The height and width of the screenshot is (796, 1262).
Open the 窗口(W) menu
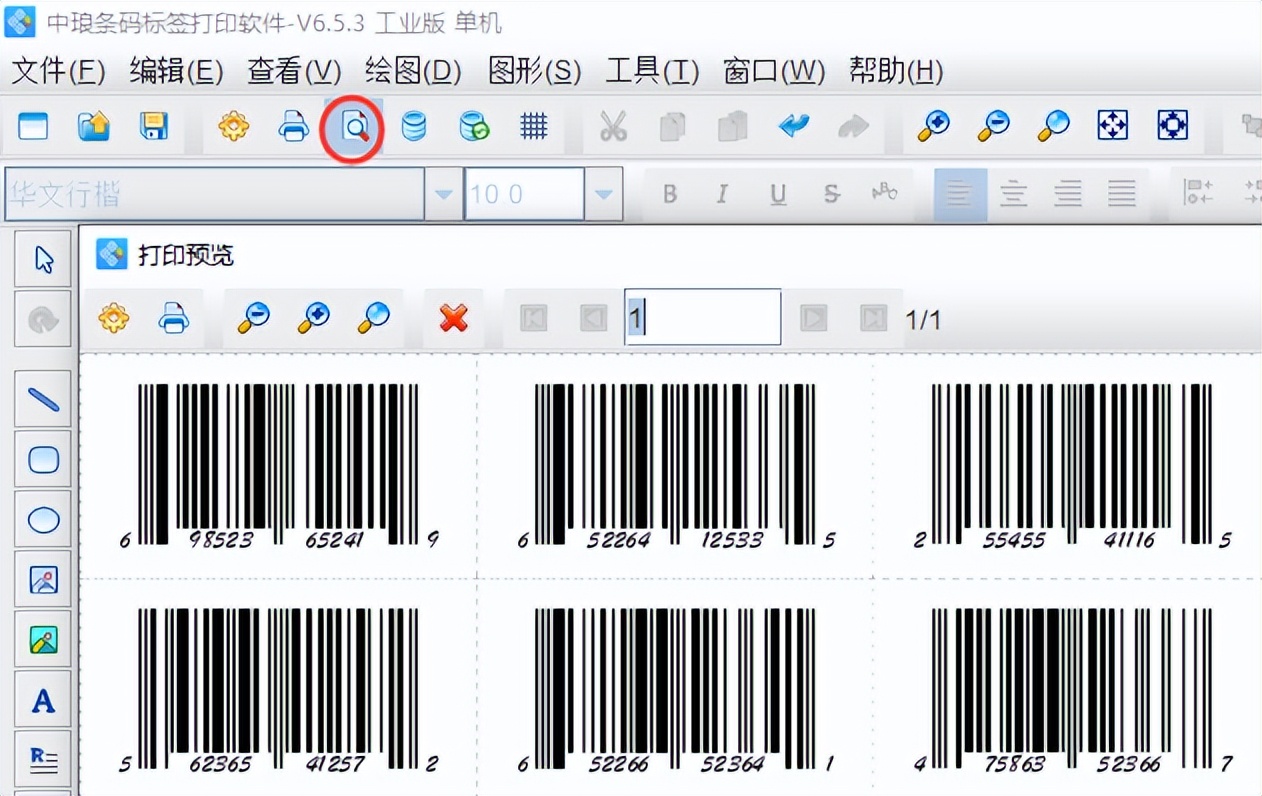(x=774, y=71)
